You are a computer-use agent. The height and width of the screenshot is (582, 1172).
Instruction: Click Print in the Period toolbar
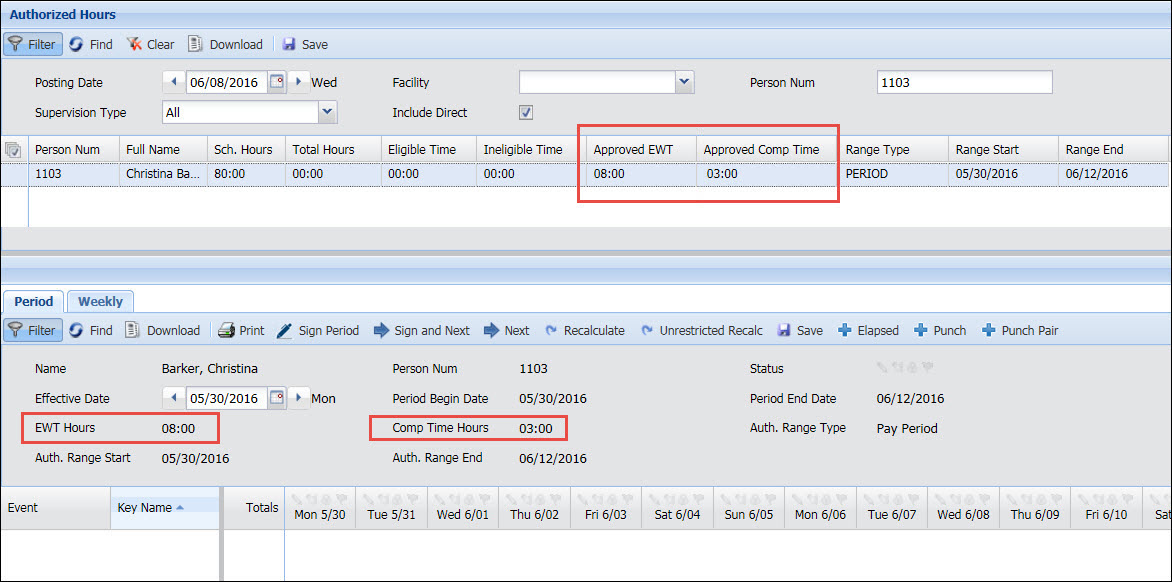[241, 330]
